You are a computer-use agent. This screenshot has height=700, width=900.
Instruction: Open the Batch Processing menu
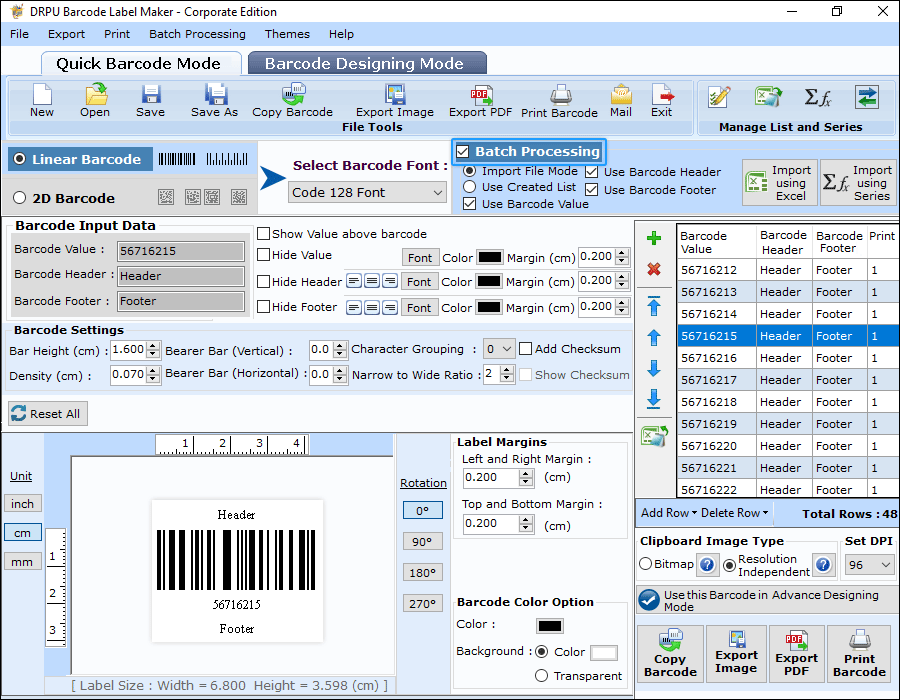[197, 34]
